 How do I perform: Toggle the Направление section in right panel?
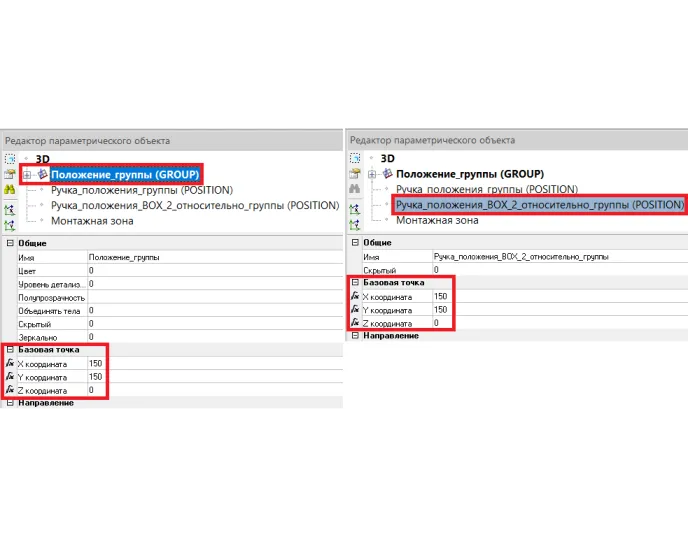[x=355, y=335]
